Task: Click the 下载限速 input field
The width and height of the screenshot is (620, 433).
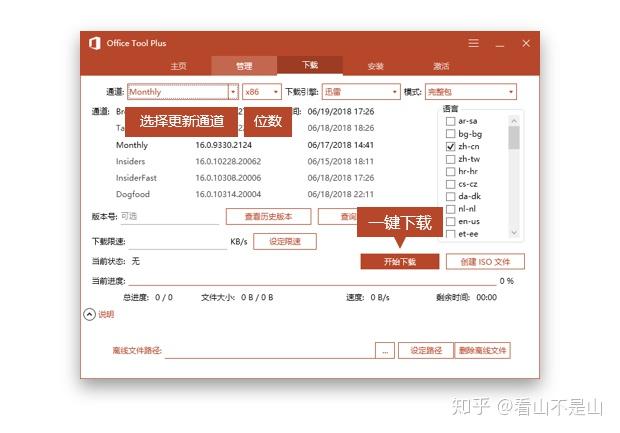Action: [x=178, y=241]
